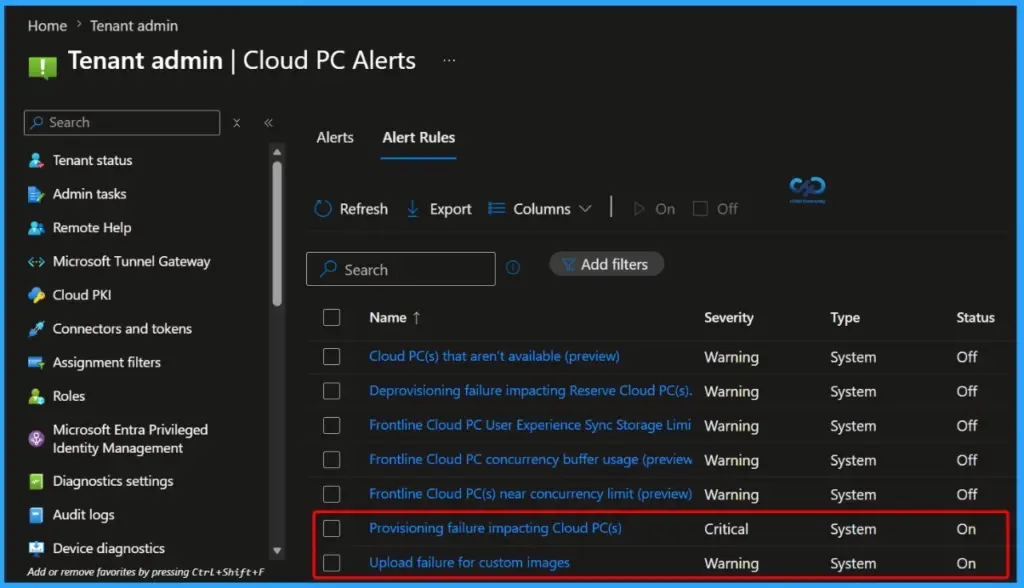This screenshot has width=1024, height=588.
Task: Check Frontline User Experience Sync Storage row
Action: pos(332,425)
